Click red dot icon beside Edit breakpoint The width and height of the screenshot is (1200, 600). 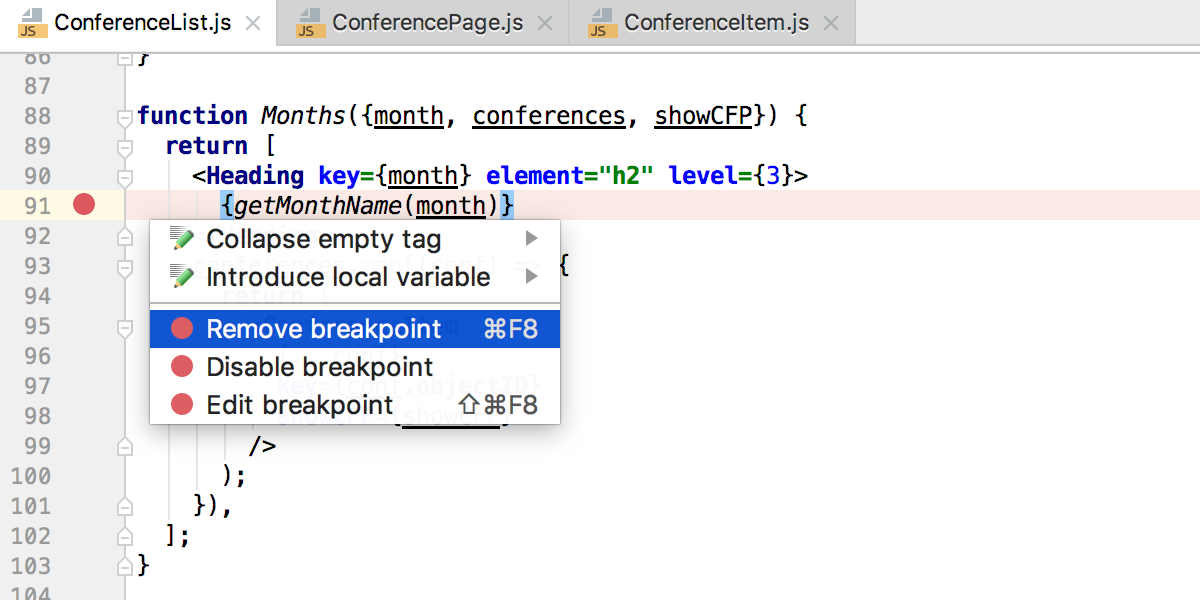point(182,405)
